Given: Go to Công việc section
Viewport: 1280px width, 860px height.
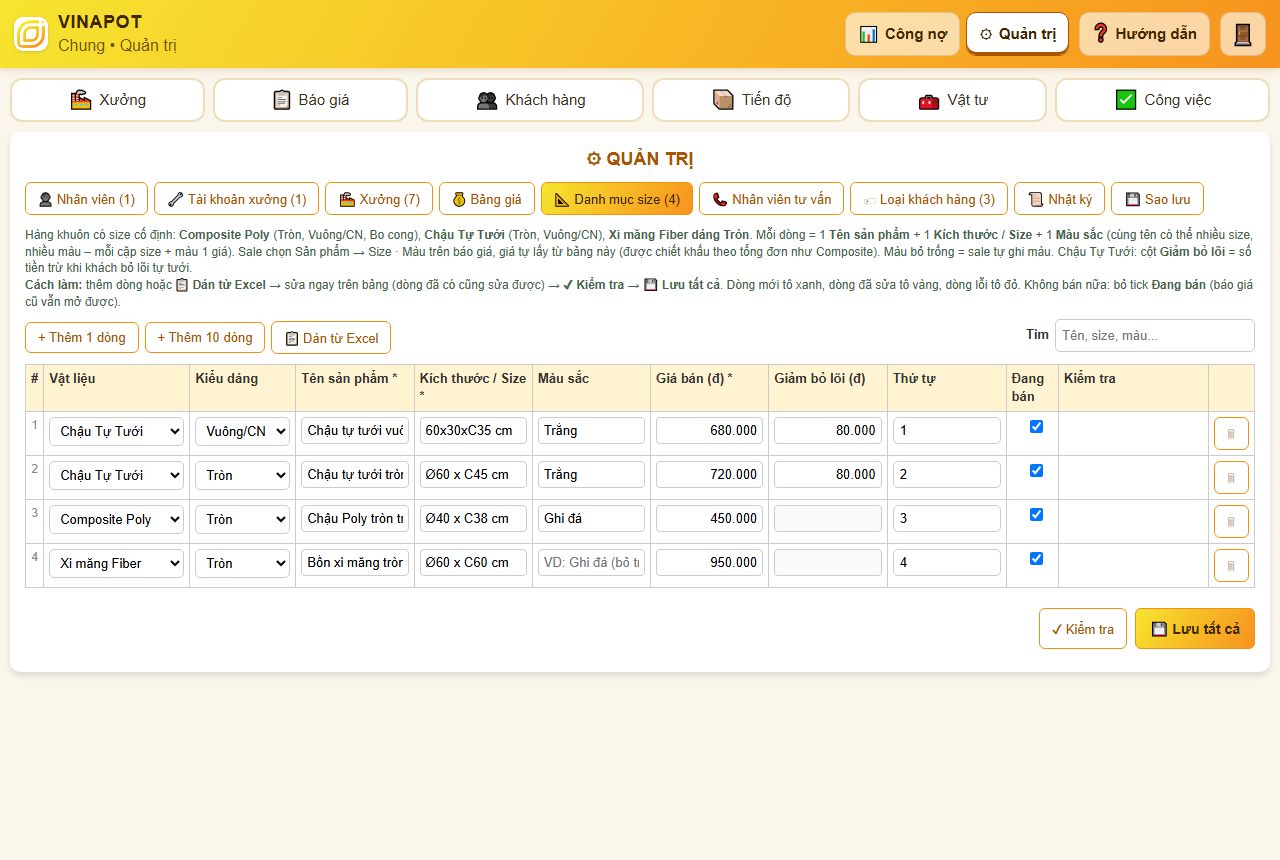Looking at the screenshot, I should (x=1163, y=100).
